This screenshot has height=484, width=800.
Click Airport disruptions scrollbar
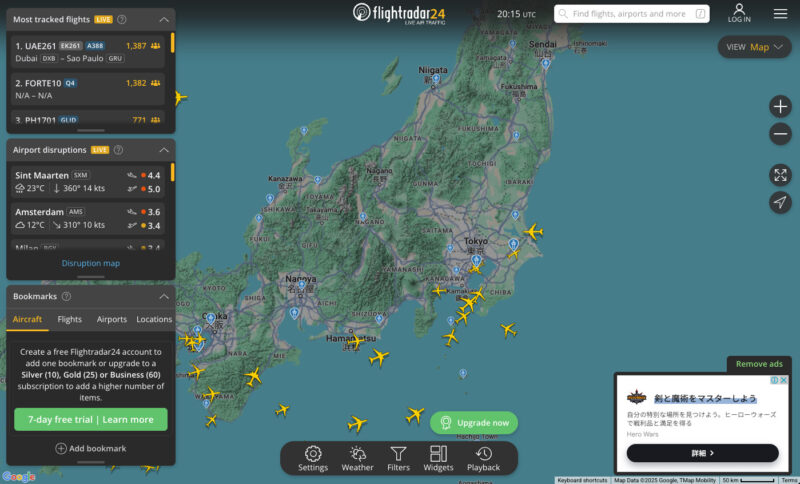click(x=172, y=172)
